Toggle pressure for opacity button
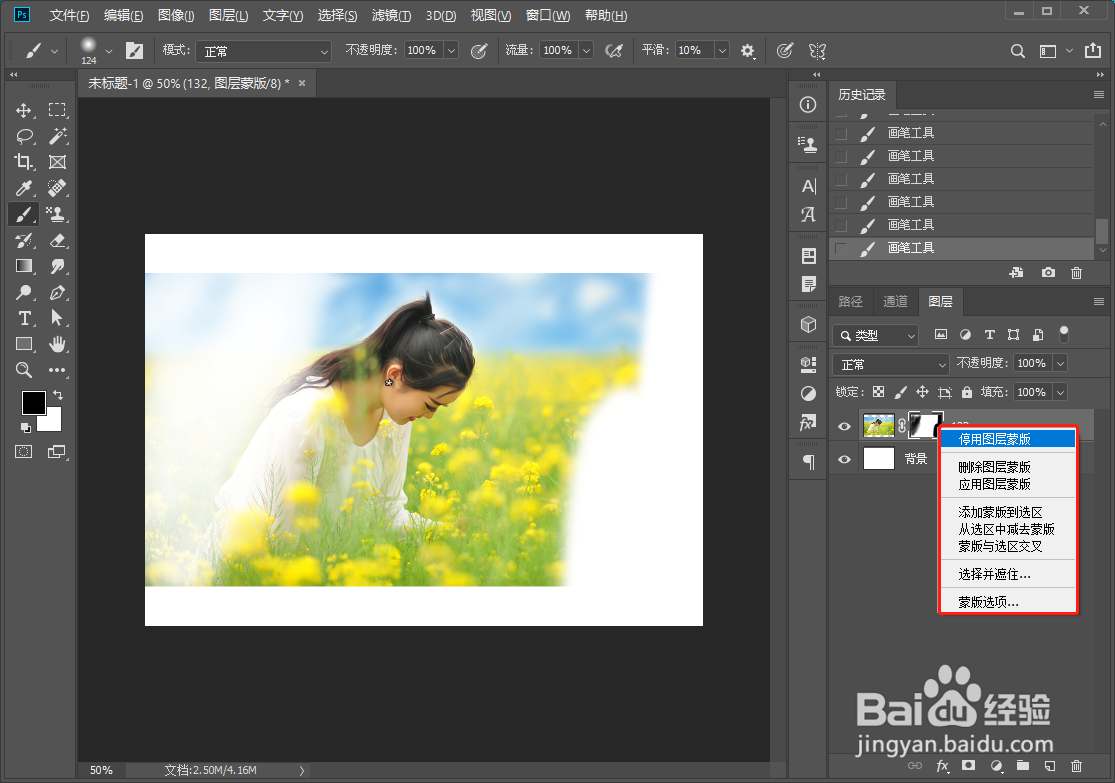 coord(479,50)
